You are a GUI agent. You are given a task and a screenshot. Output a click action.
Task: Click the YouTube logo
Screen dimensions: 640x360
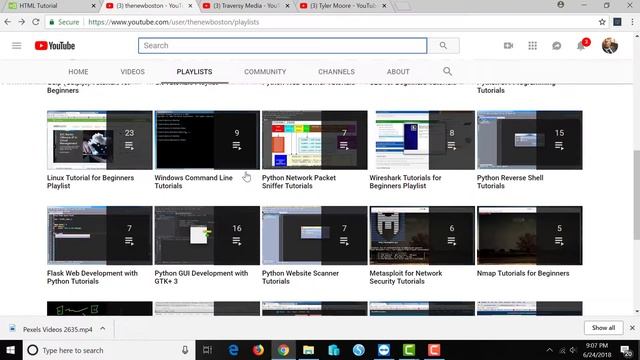point(55,46)
